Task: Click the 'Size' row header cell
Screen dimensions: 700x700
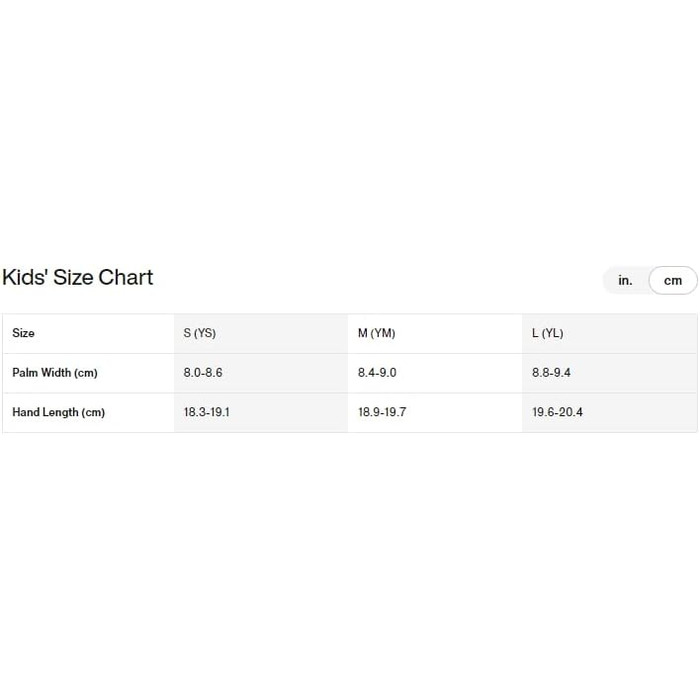Action: 23,333
